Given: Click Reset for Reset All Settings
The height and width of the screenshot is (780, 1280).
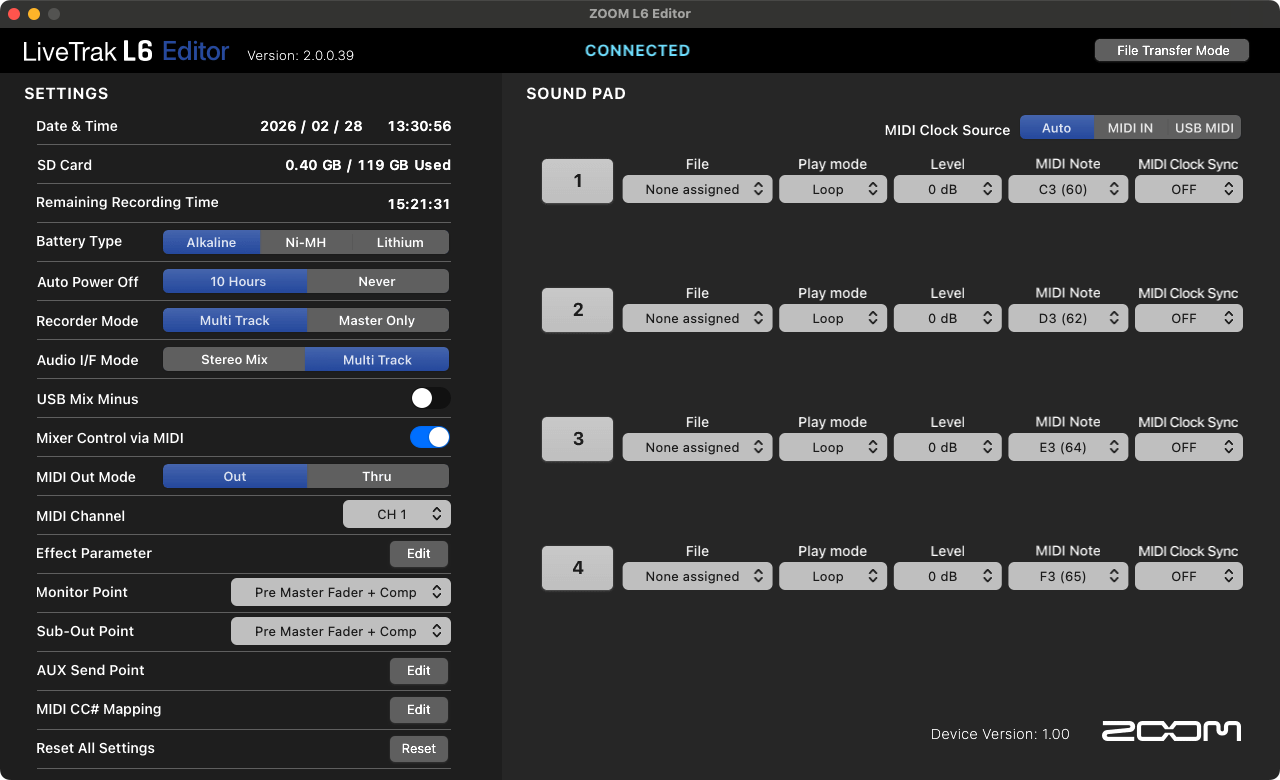Looking at the screenshot, I should click(418, 749).
